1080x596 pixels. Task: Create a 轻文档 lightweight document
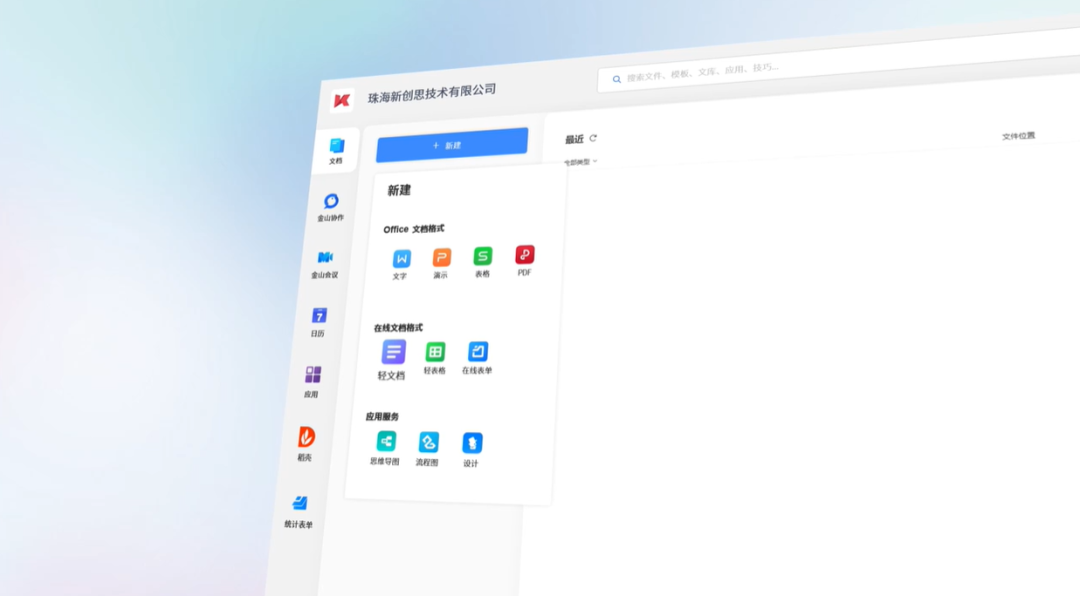(392, 352)
